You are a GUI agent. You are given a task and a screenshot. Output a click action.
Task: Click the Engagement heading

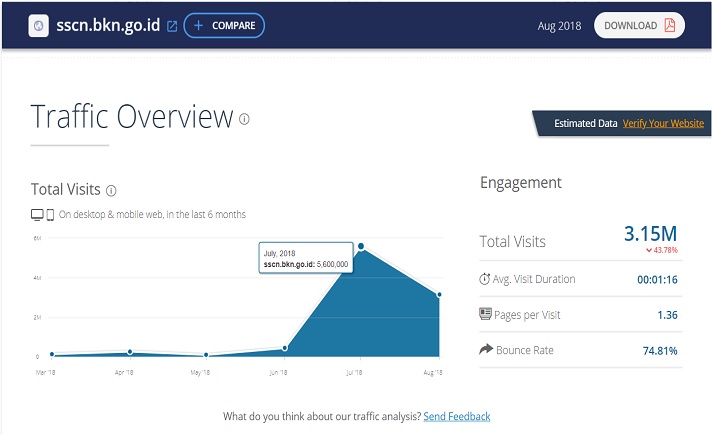[521, 183]
